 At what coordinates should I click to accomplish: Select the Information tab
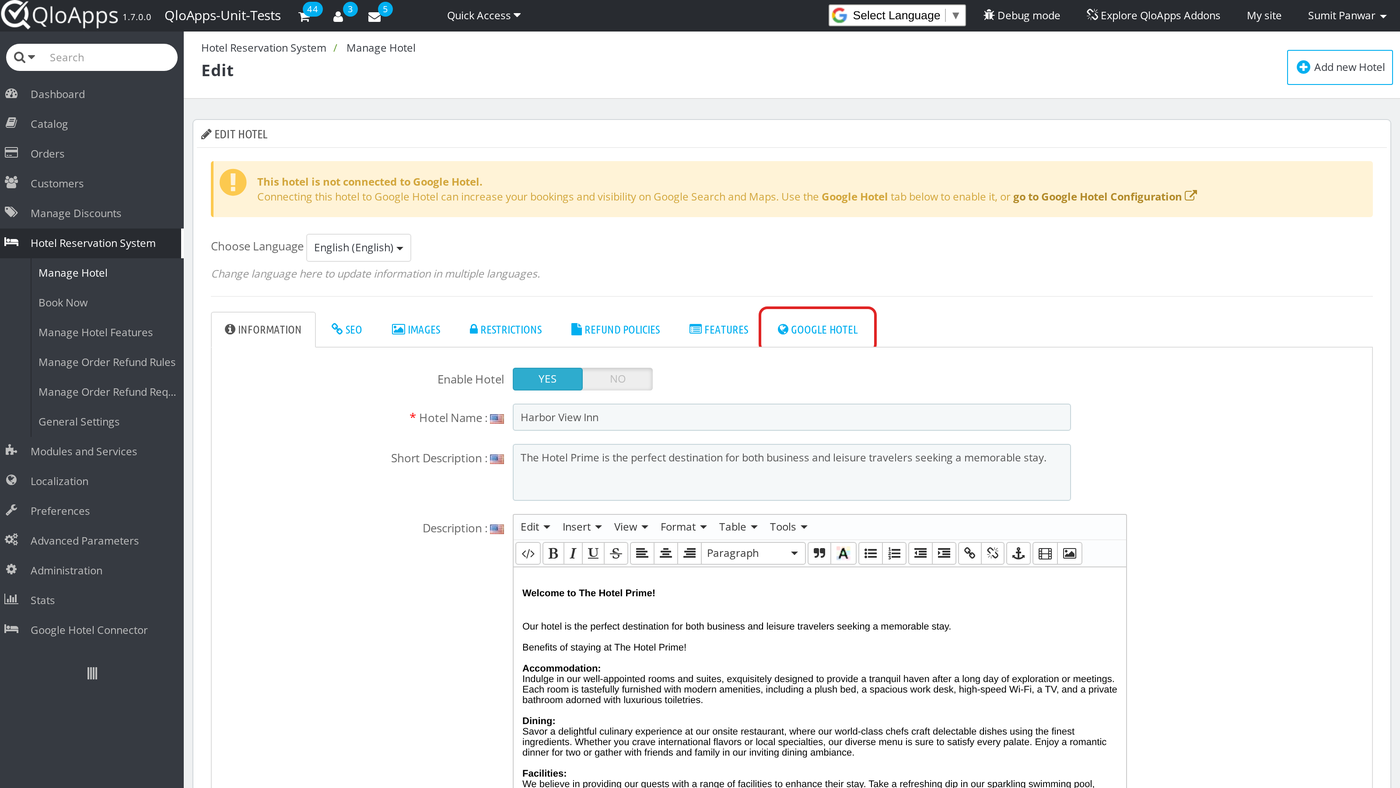pos(264,330)
